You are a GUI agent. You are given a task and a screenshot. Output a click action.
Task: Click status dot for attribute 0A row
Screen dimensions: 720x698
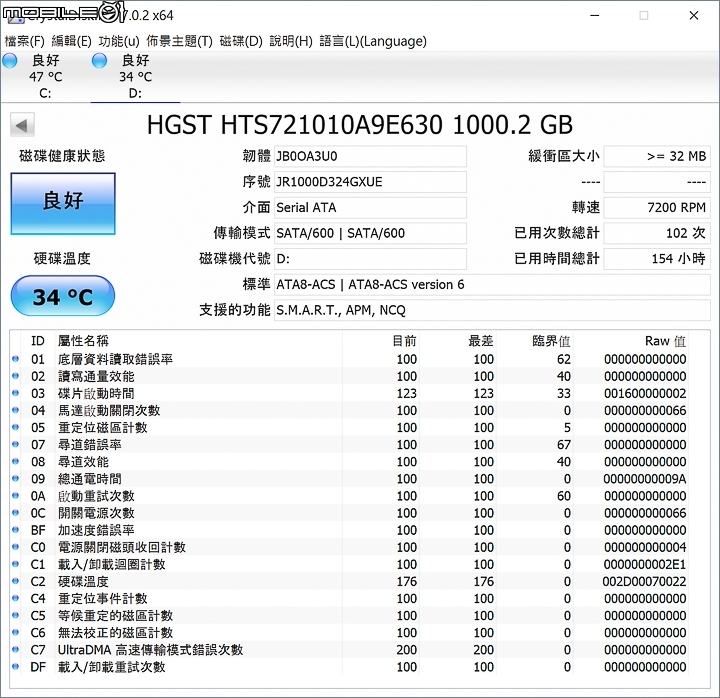[15, 496]
